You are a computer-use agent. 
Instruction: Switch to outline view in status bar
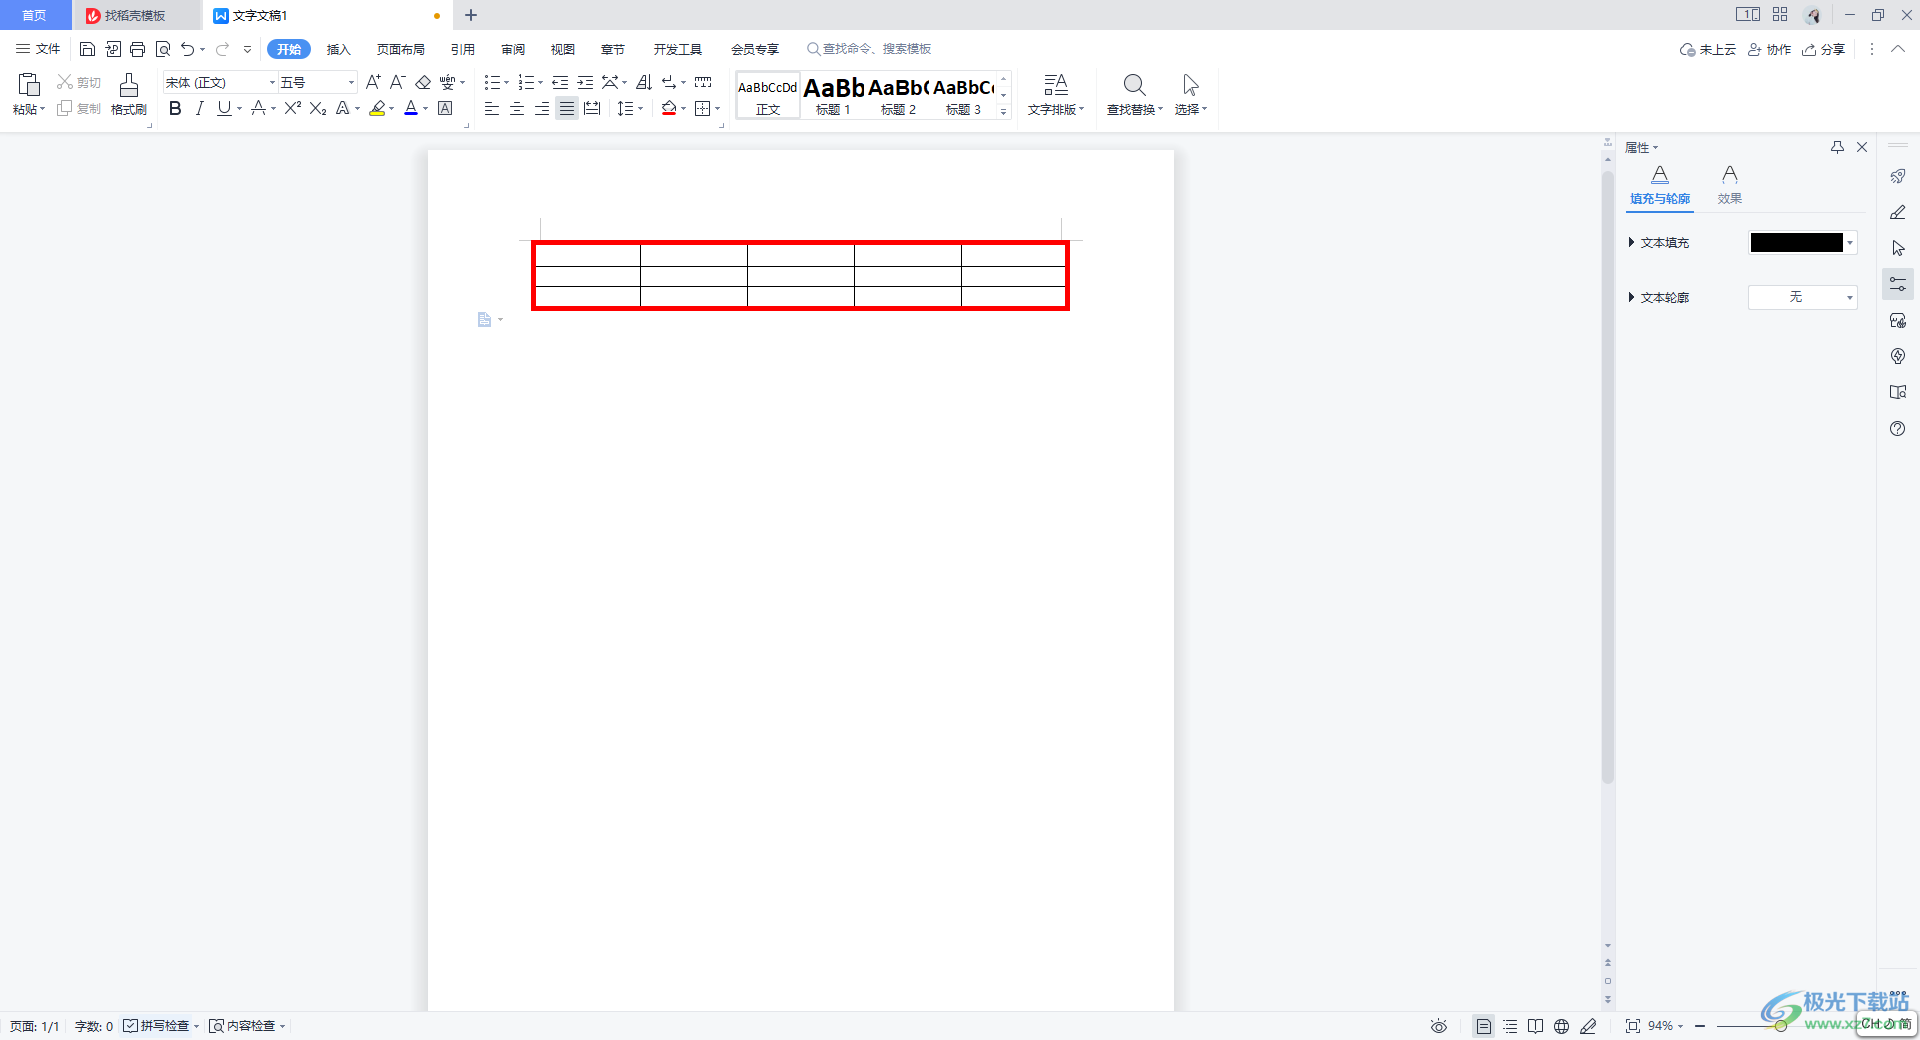click(1510, 1026)
